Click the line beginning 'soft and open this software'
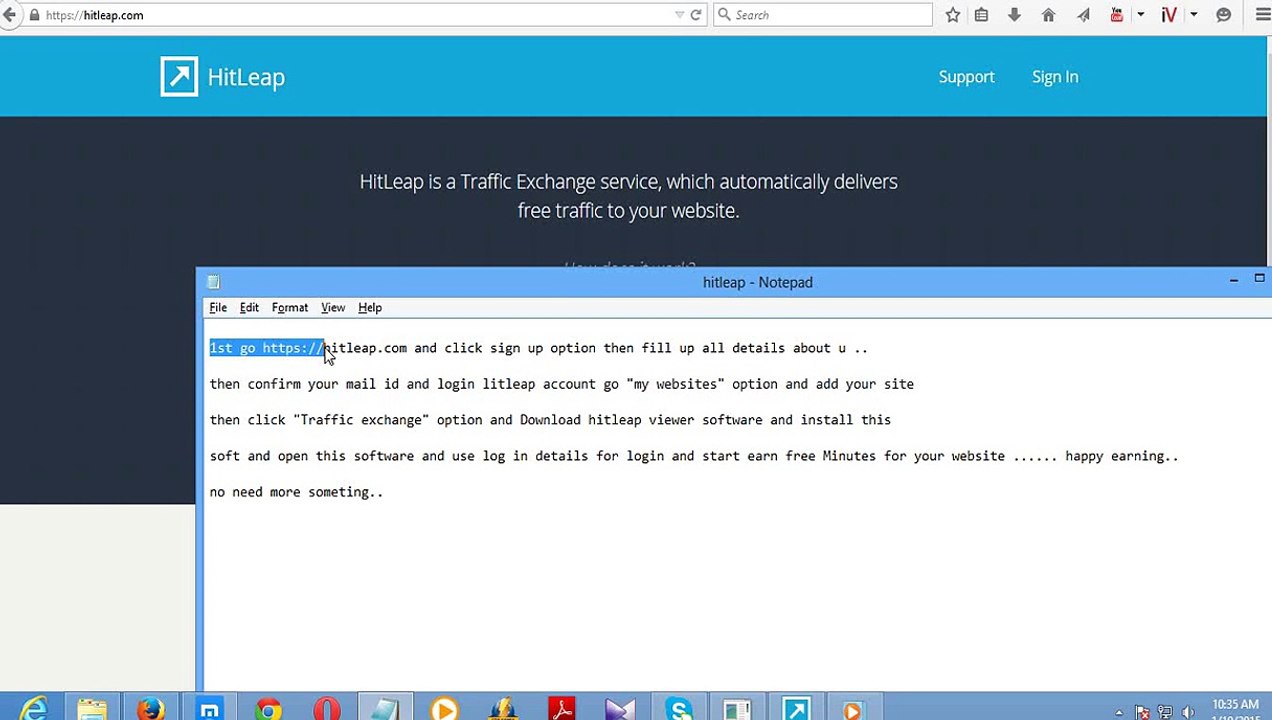Image resolution: width=1272 pixels, height=720 pixels. tap(694, 456)
